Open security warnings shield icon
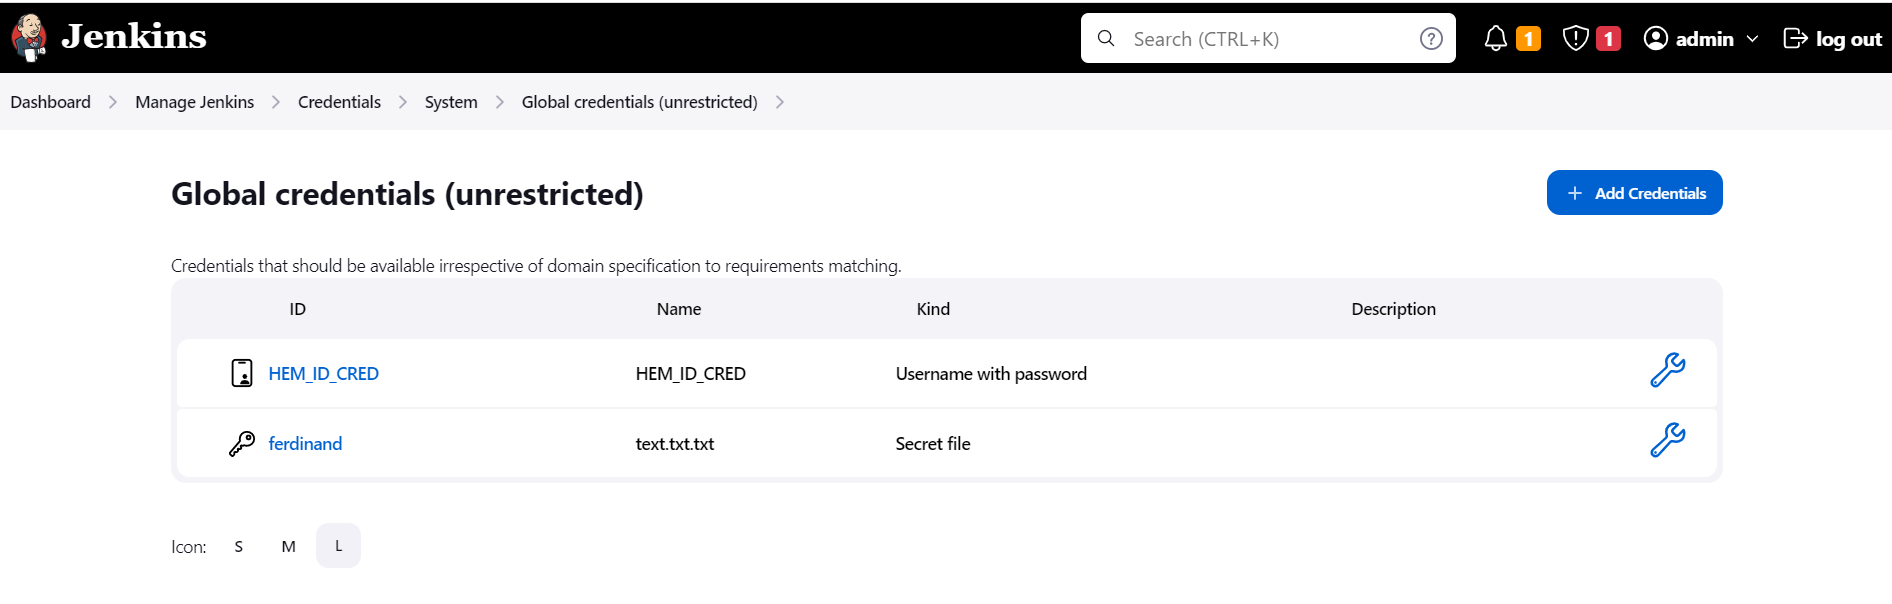Viewport: 1892px width, 604px height. (1575, 38)
